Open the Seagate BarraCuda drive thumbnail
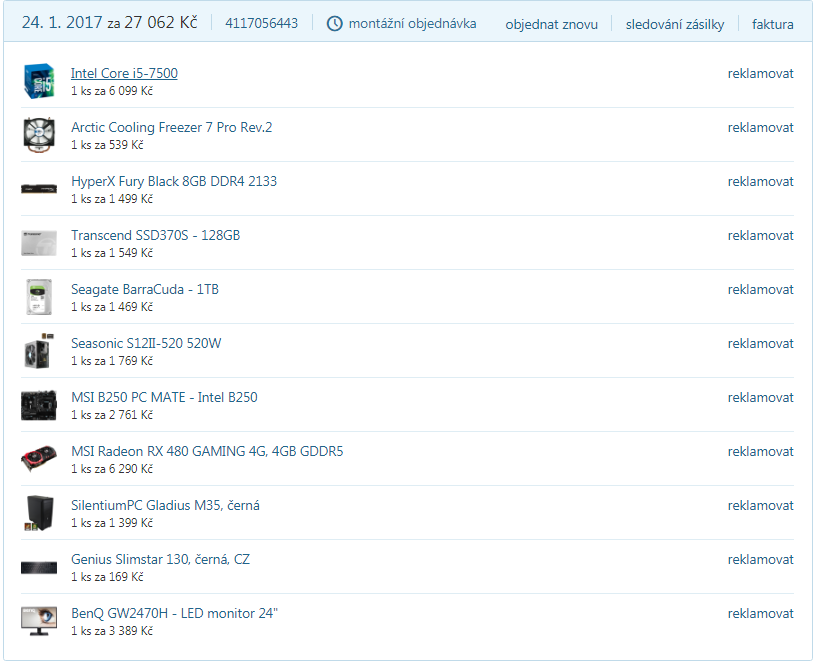The width and height of the screenshot is (814, 668). [x=39, y=297]
